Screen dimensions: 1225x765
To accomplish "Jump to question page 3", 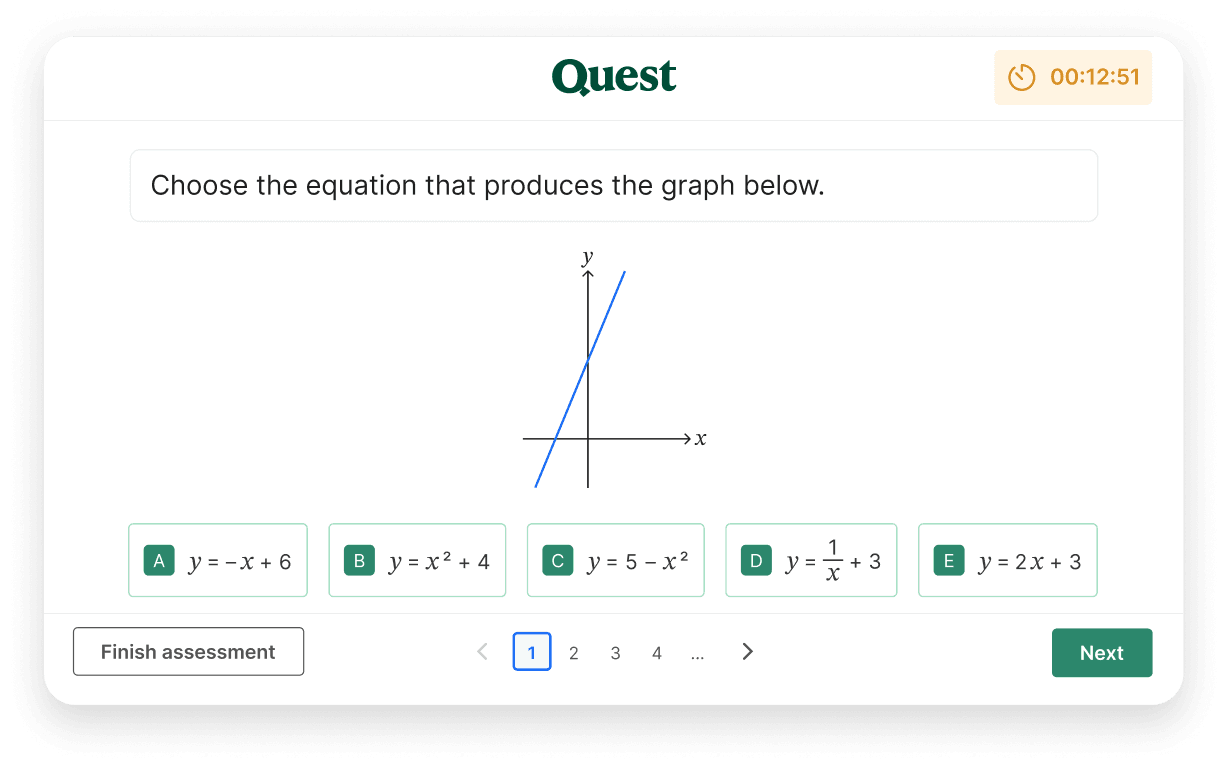I will (615, 653).
